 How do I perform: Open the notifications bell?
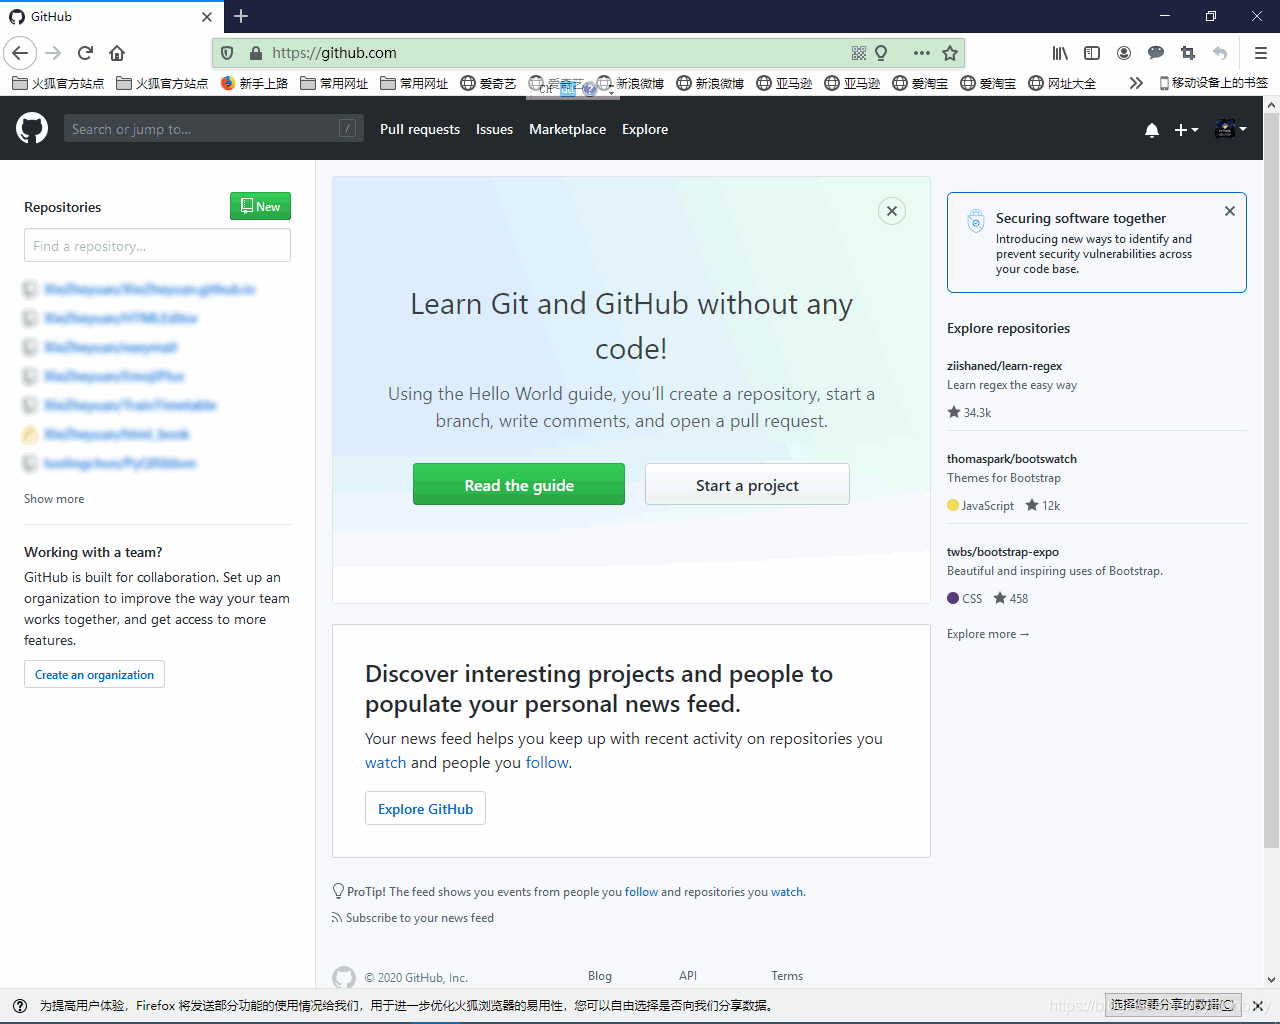[x=1152, y=130]
